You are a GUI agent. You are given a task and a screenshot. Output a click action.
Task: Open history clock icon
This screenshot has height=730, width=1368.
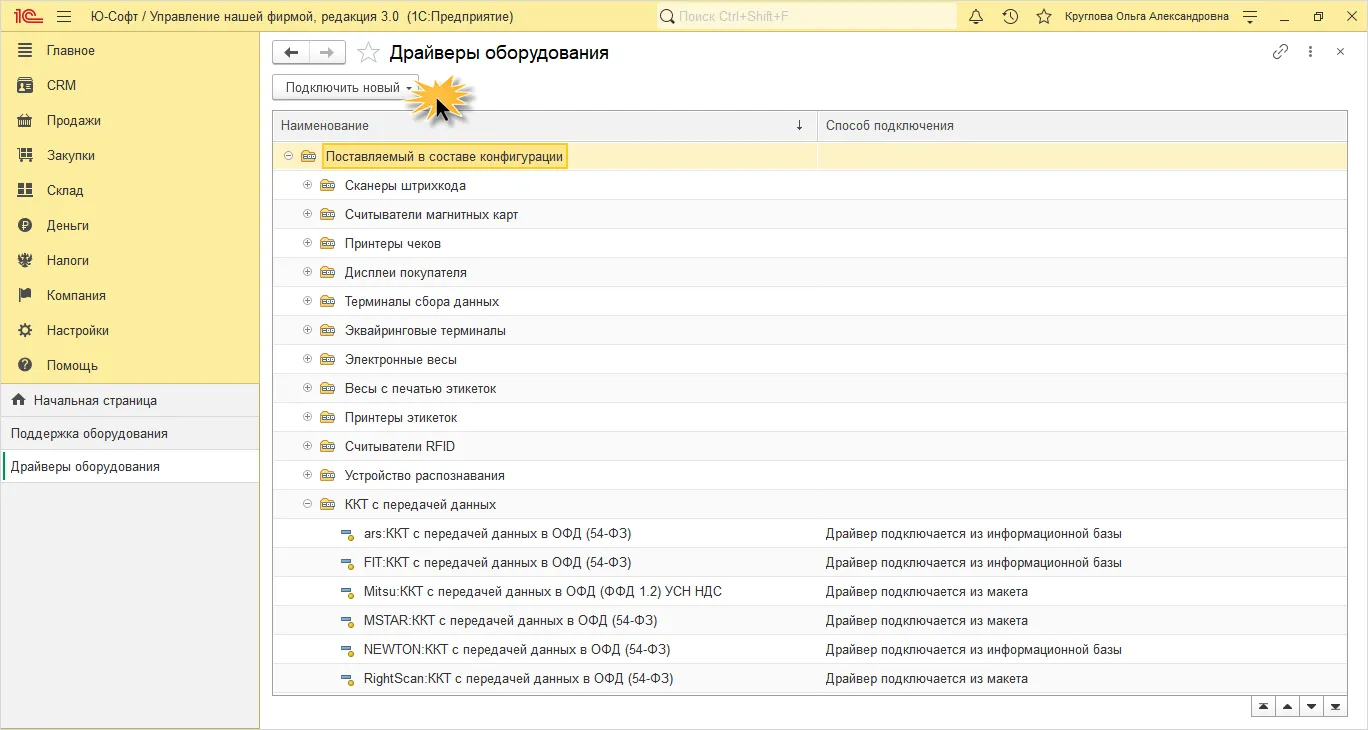click(x=1010, y=17)
